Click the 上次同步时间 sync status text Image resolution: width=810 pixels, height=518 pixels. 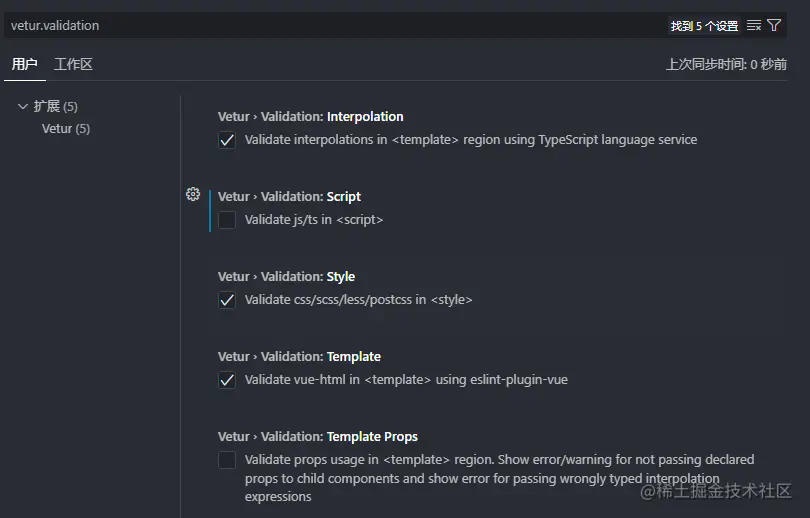[x=726, y=64]
